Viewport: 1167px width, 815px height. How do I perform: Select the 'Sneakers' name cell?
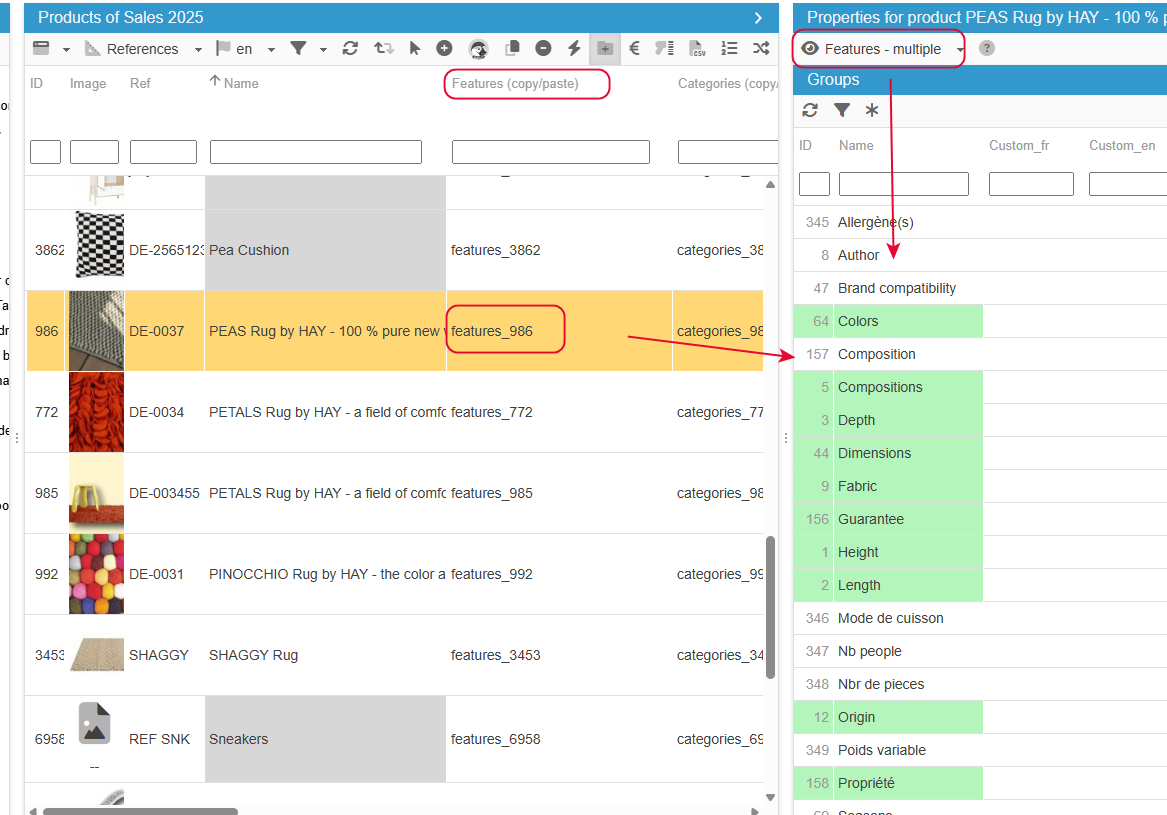[325, 739]
